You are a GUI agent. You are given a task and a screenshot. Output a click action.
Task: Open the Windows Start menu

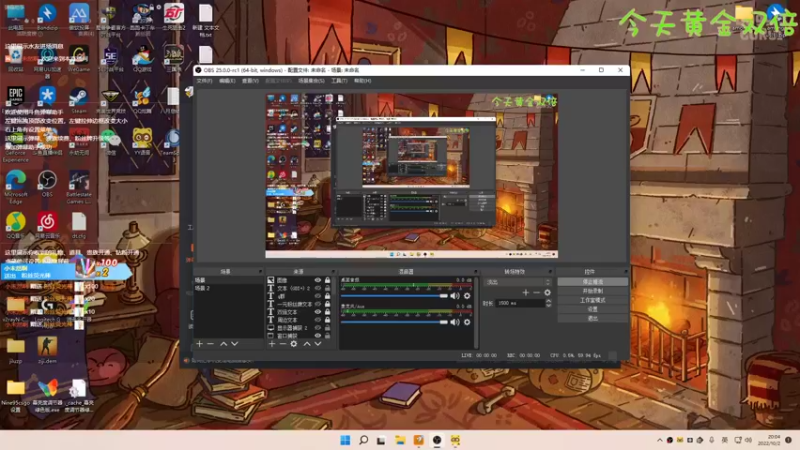[345, 440]
